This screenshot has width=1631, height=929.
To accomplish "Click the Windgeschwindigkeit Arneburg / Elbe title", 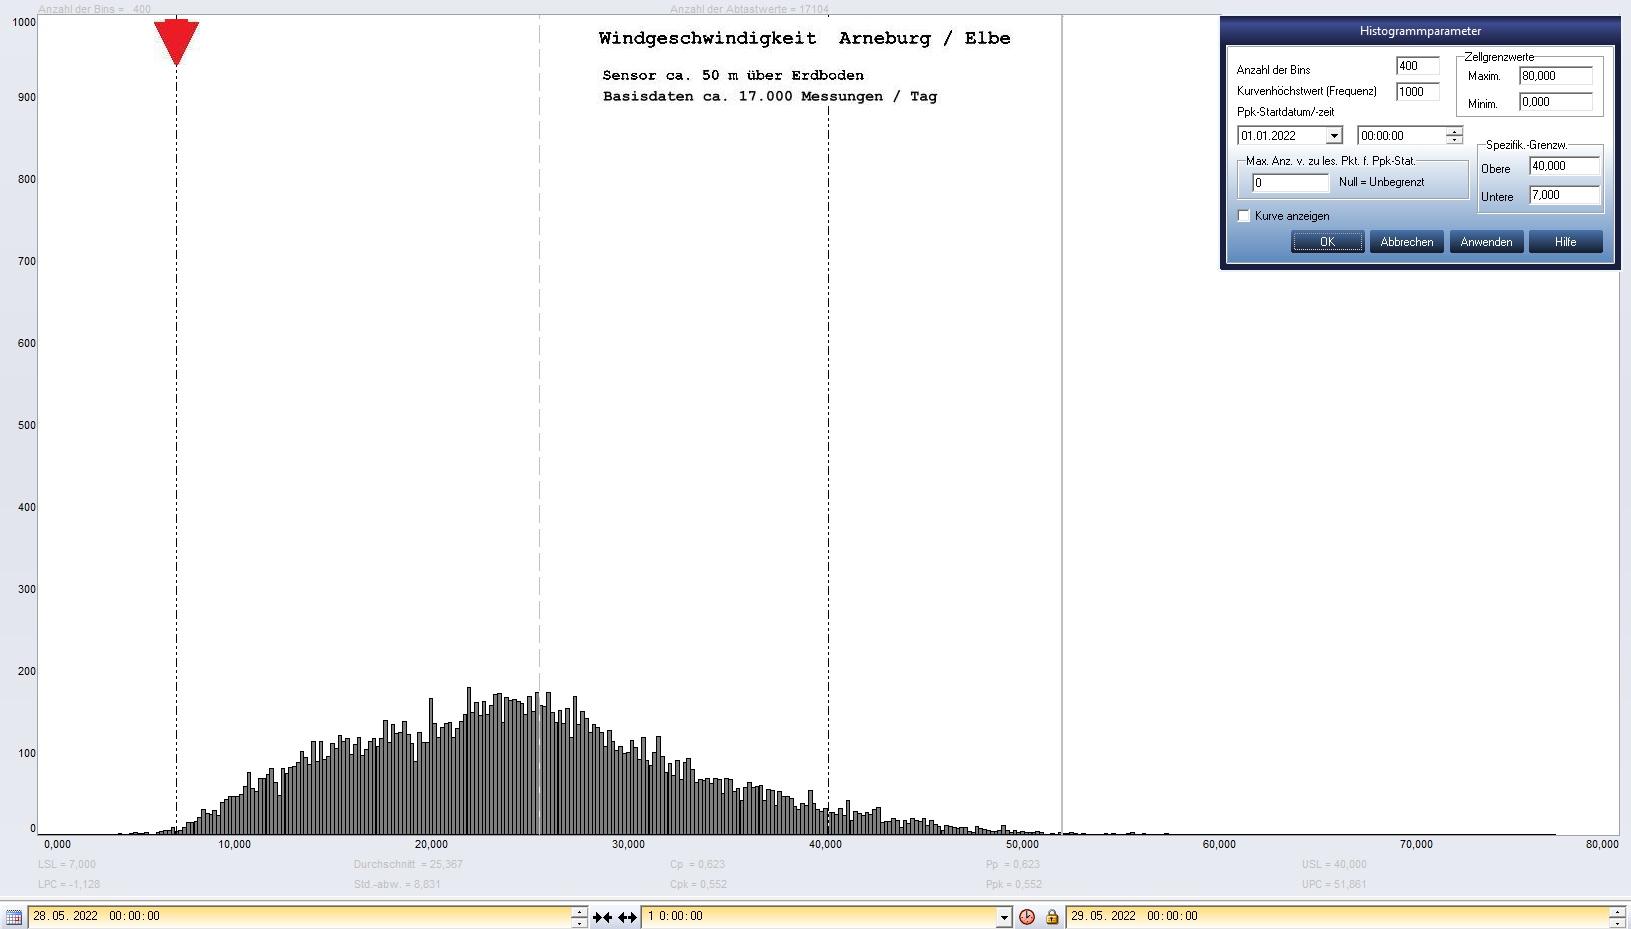I will pyautogui.click(x=805, y=38).
